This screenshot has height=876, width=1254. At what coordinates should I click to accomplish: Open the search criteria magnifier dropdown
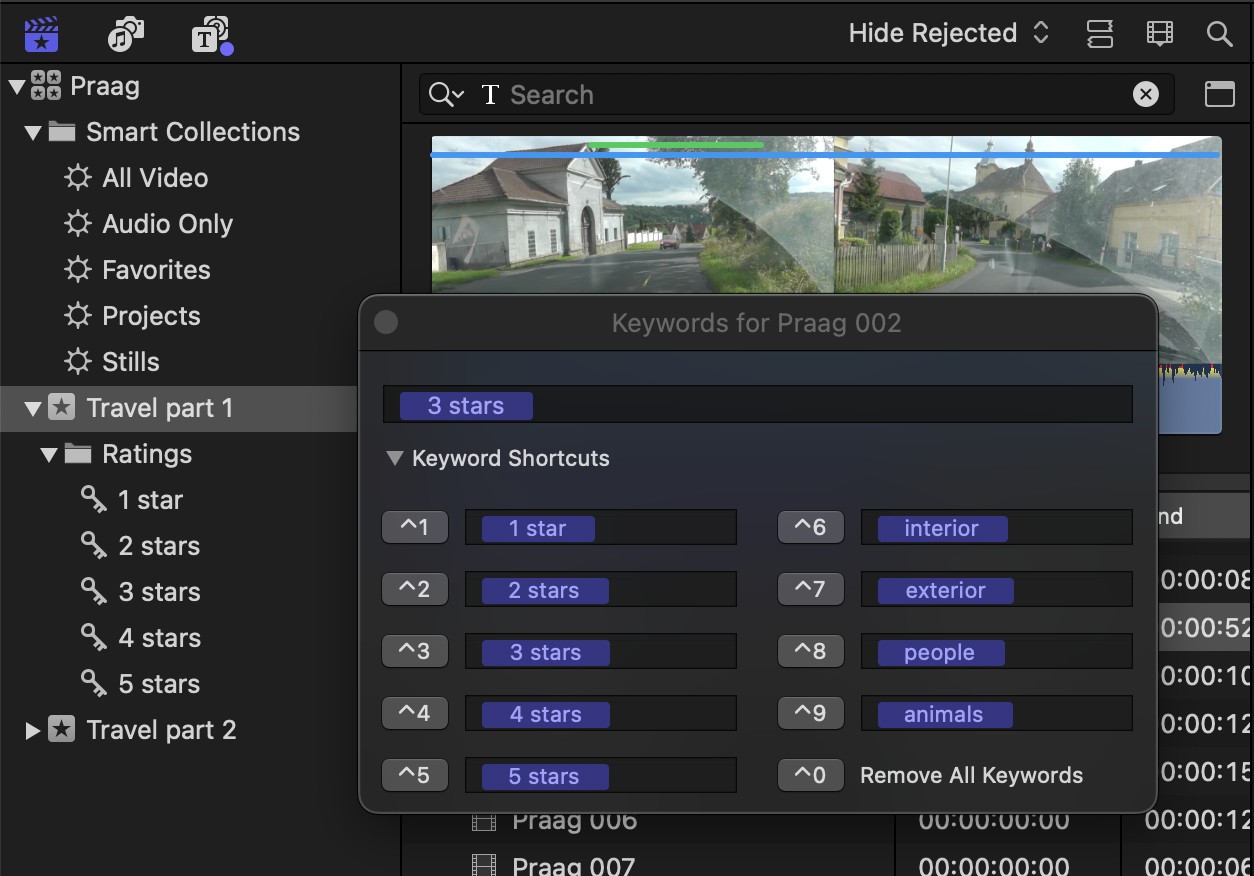446,95
